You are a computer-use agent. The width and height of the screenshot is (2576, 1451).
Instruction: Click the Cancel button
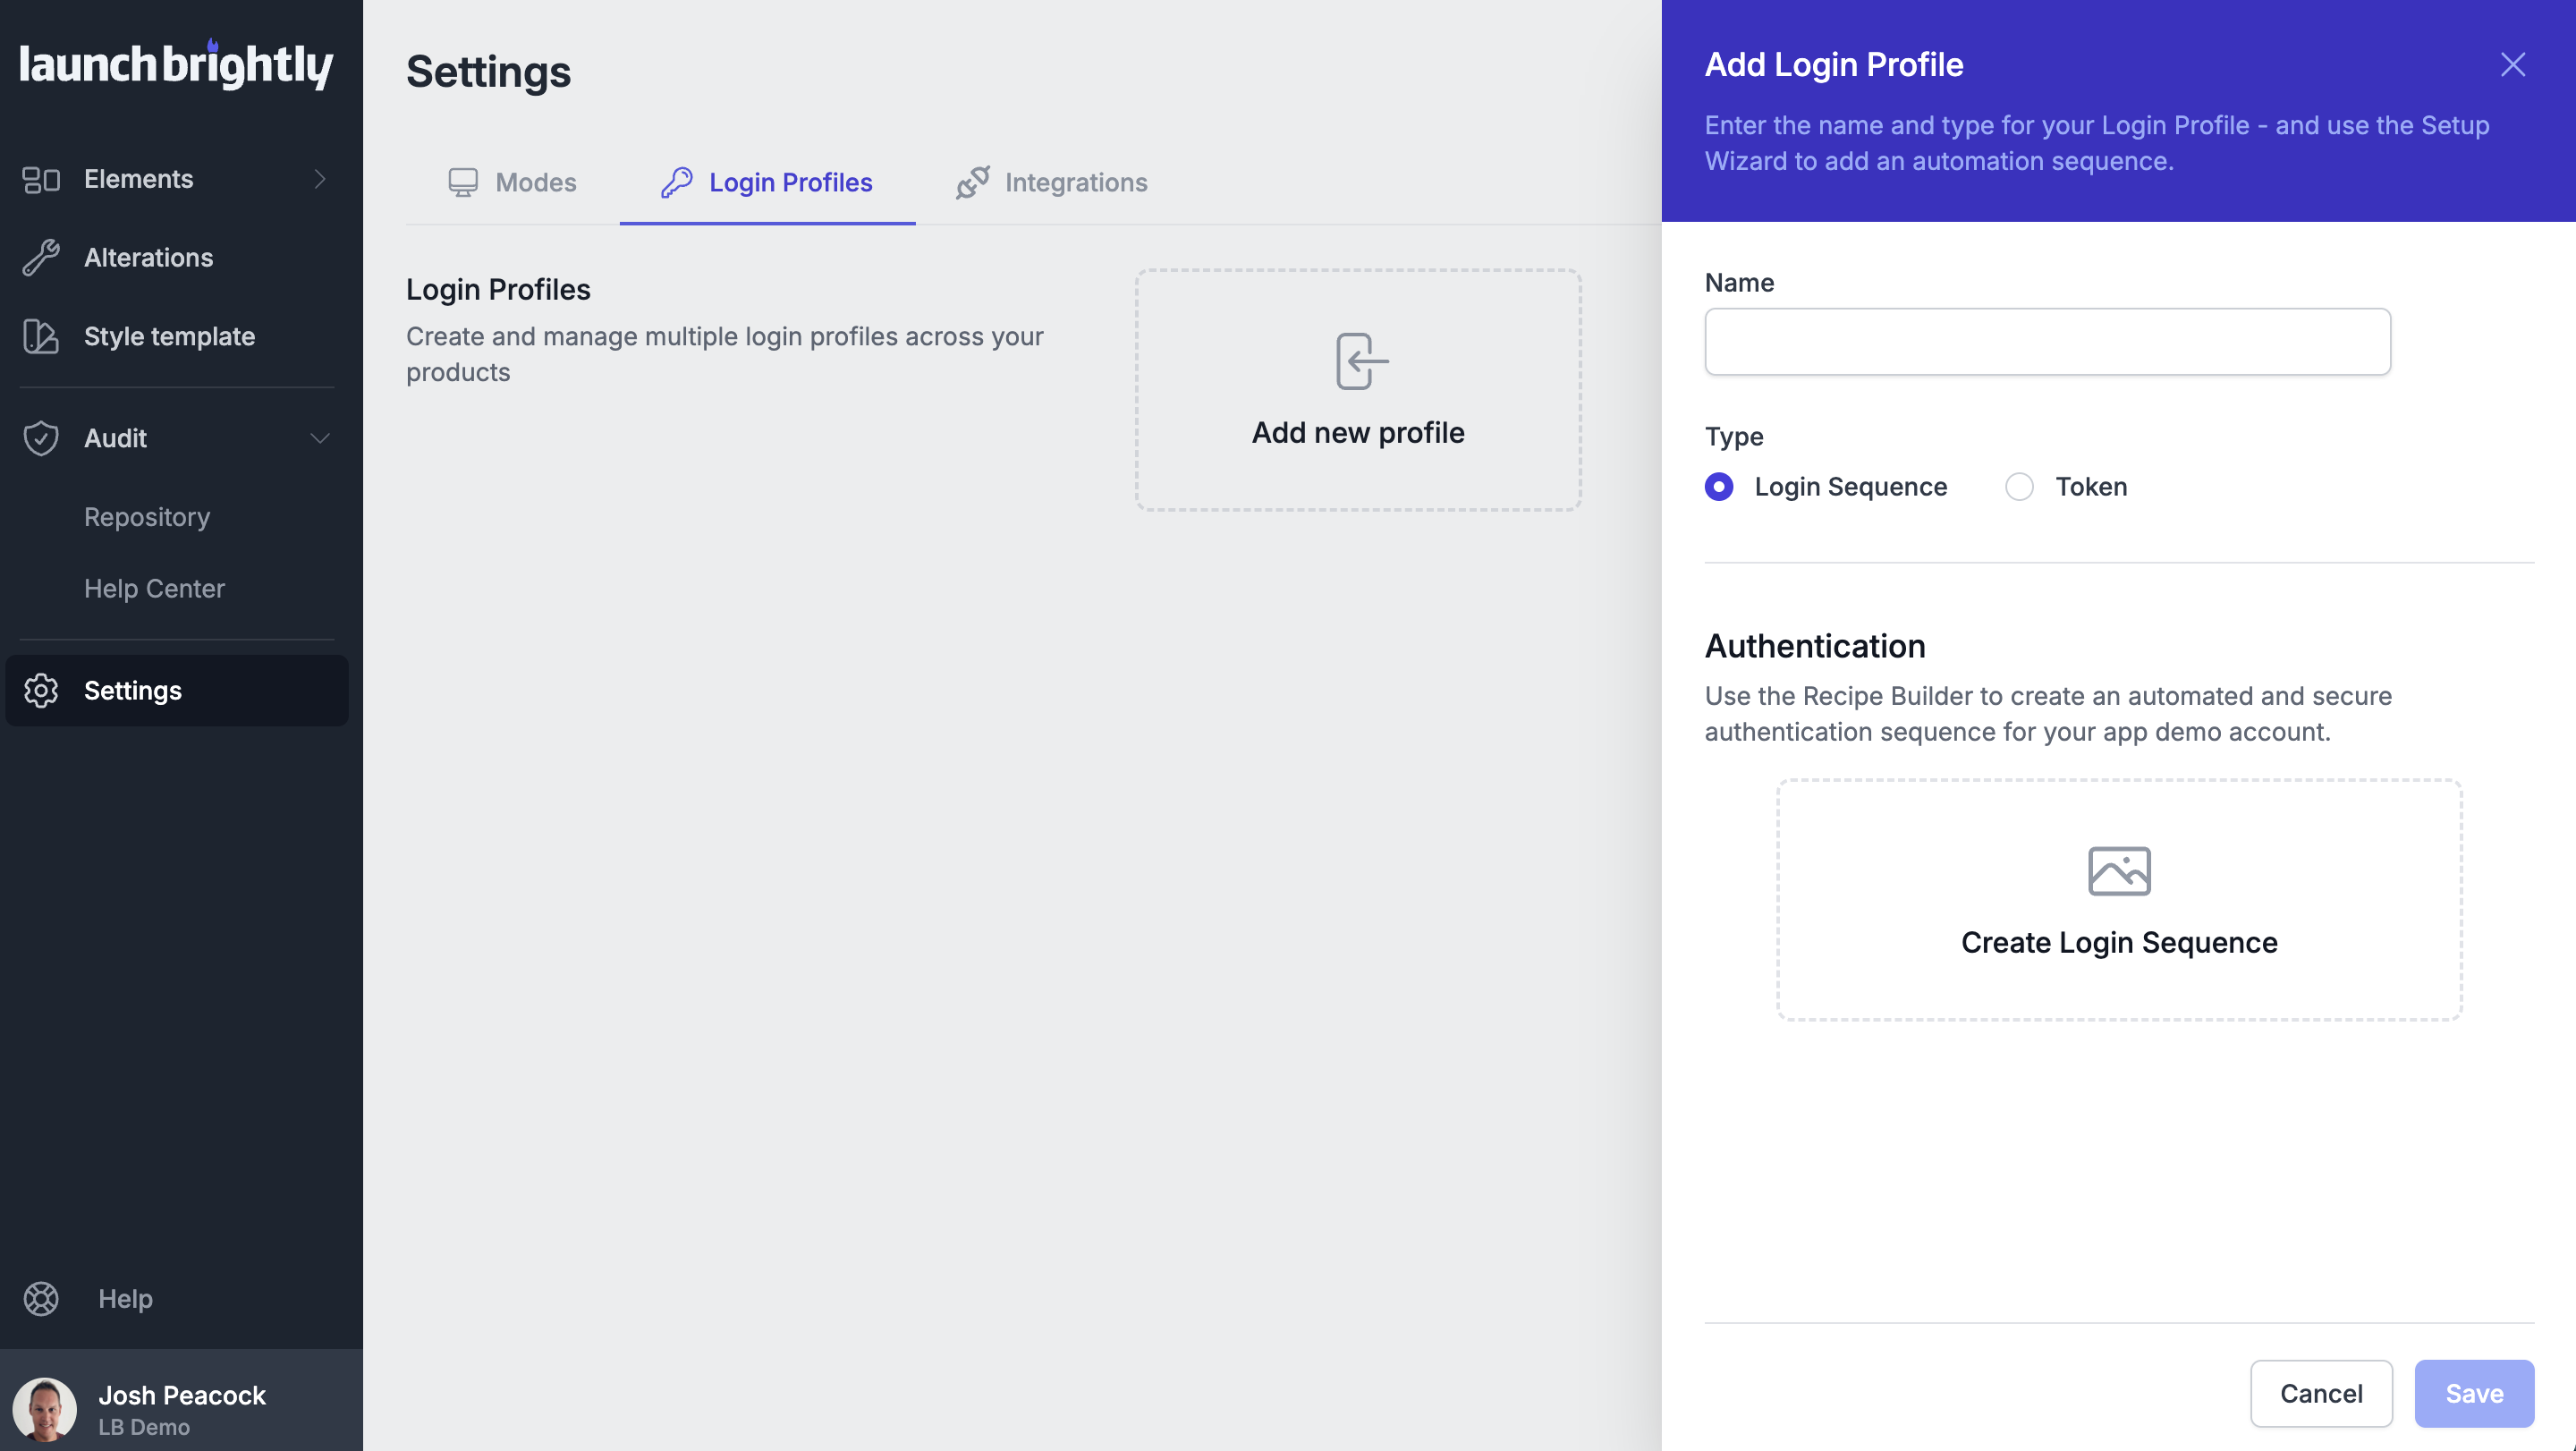[x=2321, y=1393]
